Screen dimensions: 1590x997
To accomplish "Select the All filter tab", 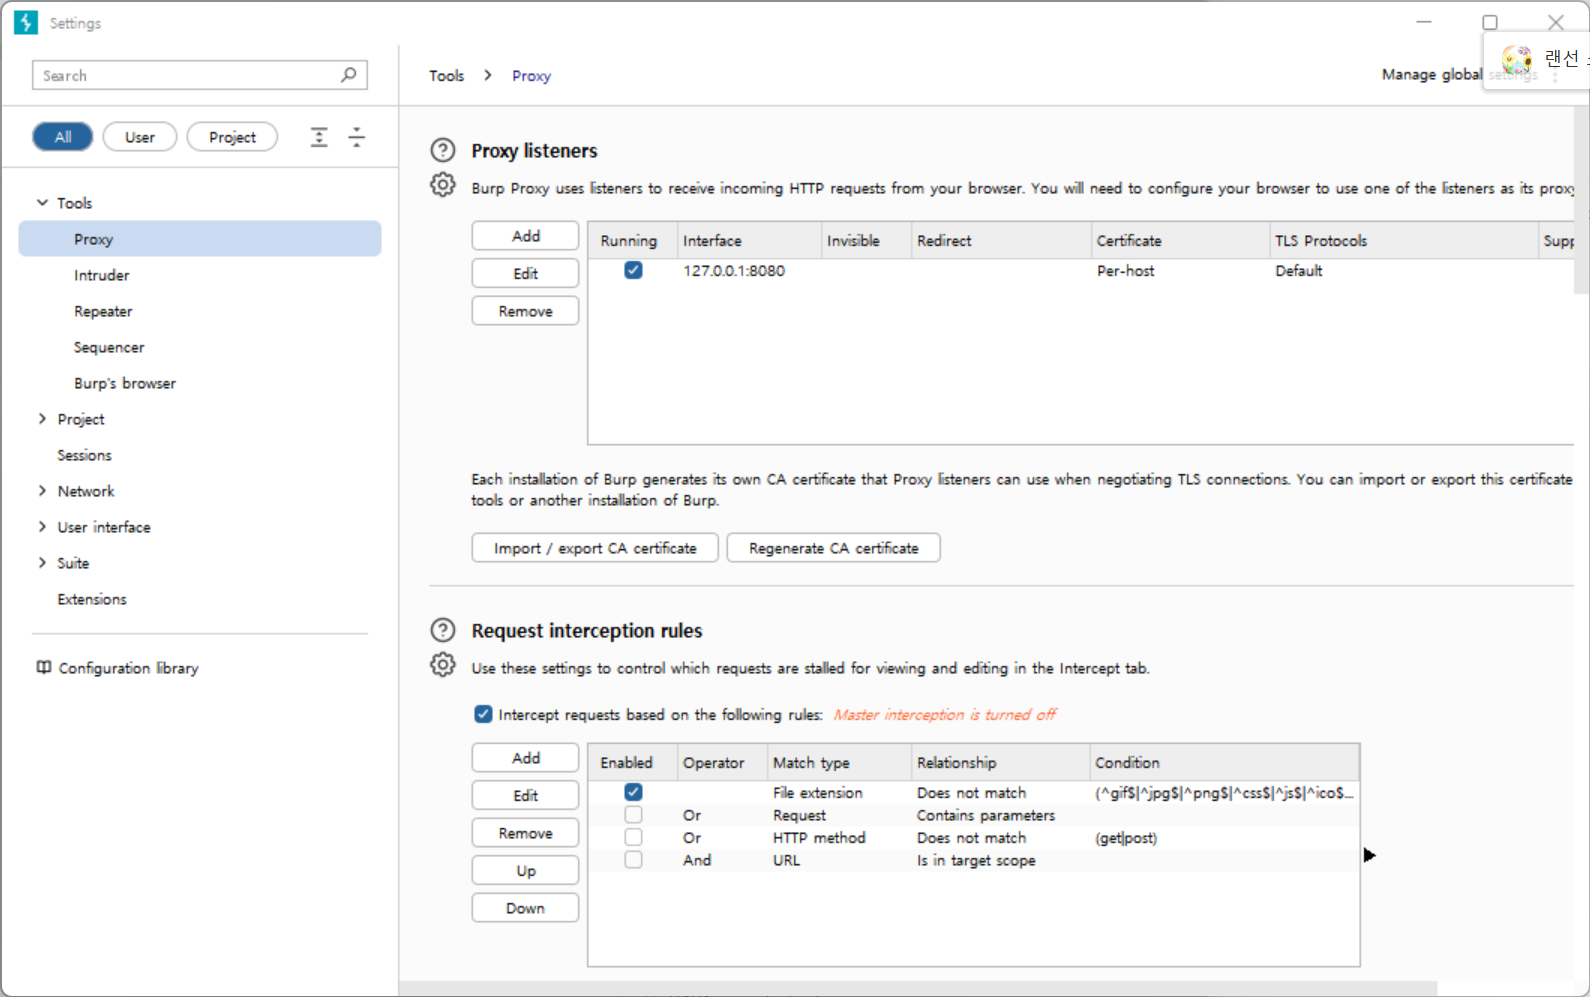I will click(62, 137).
